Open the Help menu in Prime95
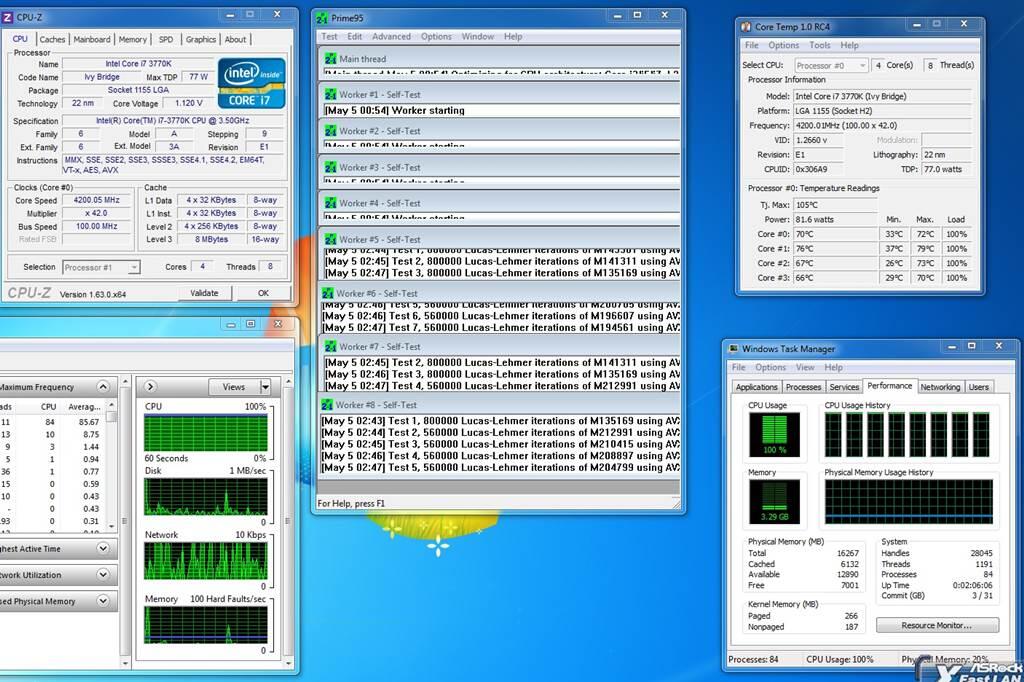 (x=513, y=37)
